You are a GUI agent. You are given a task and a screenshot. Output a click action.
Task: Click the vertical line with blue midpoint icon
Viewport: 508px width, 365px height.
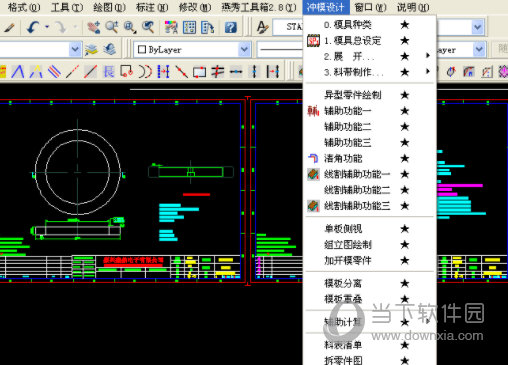[x=254, y=71]
